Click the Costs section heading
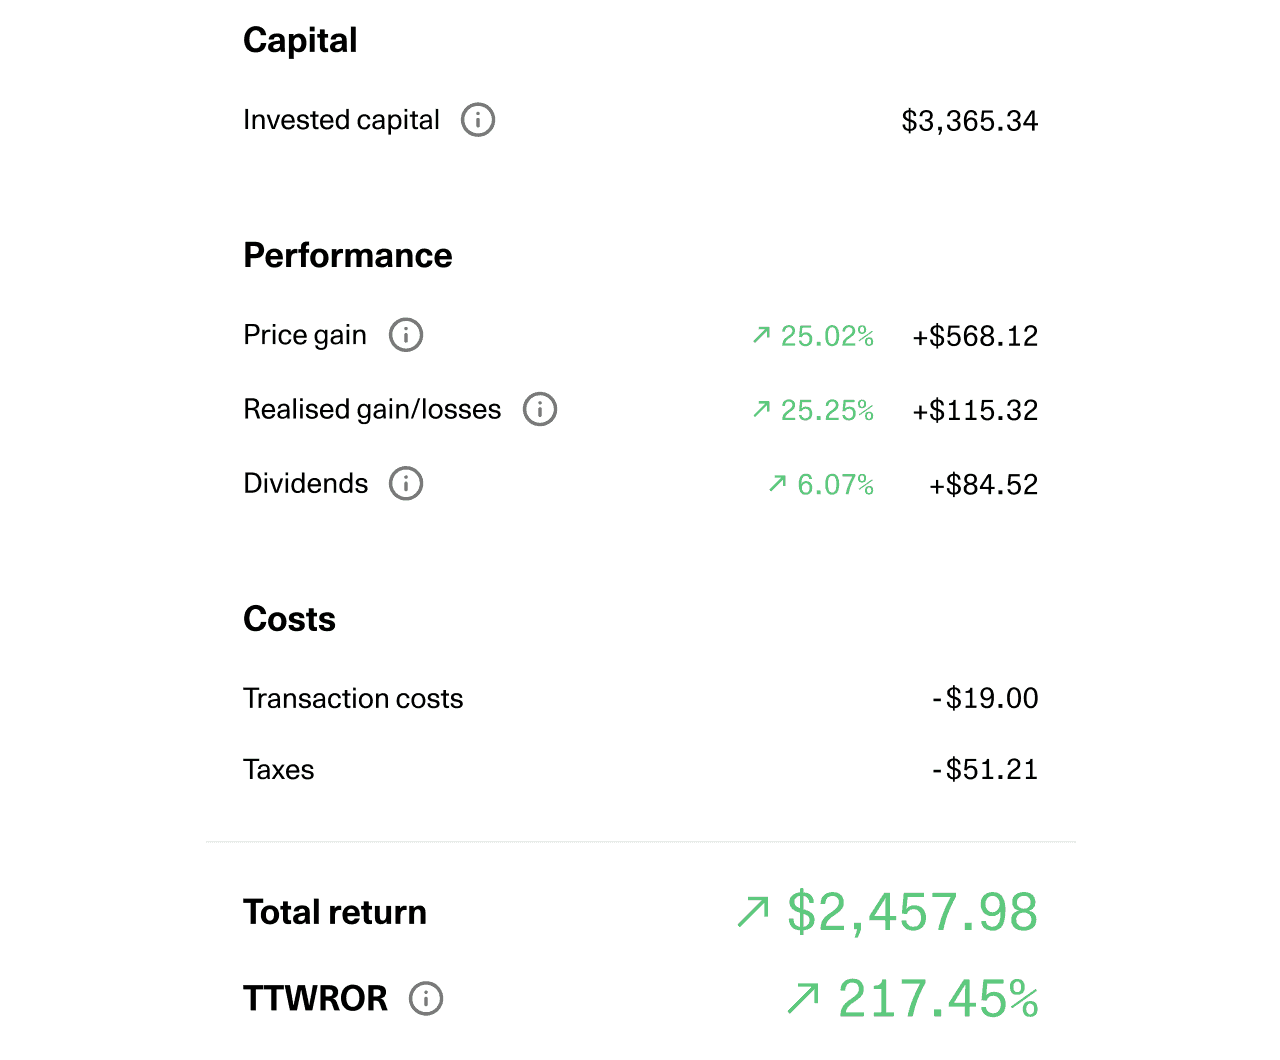The image size is (1280, 1060). 290,619
